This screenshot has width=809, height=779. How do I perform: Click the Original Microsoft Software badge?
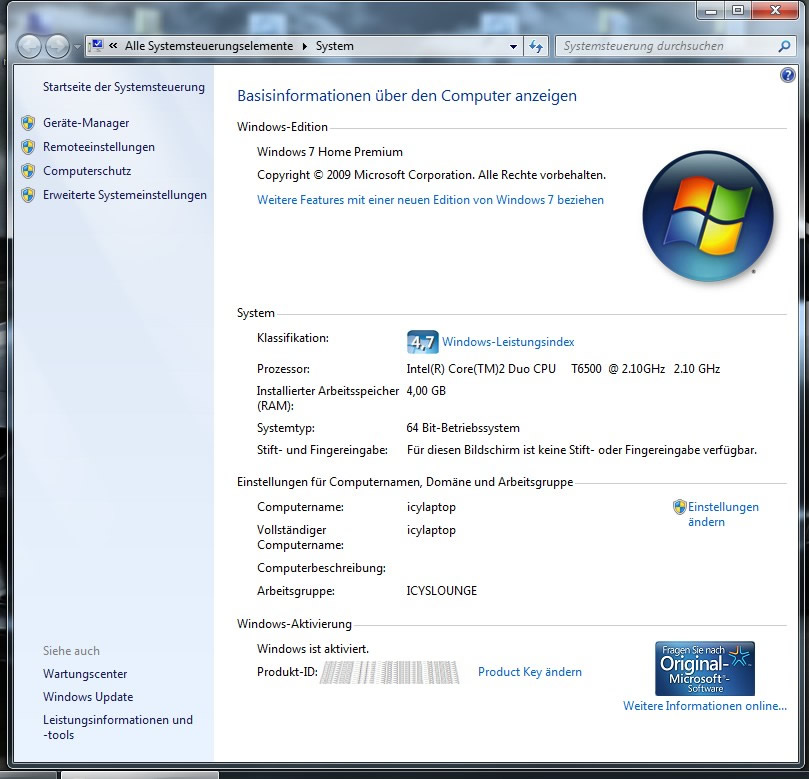click(705, 669)
